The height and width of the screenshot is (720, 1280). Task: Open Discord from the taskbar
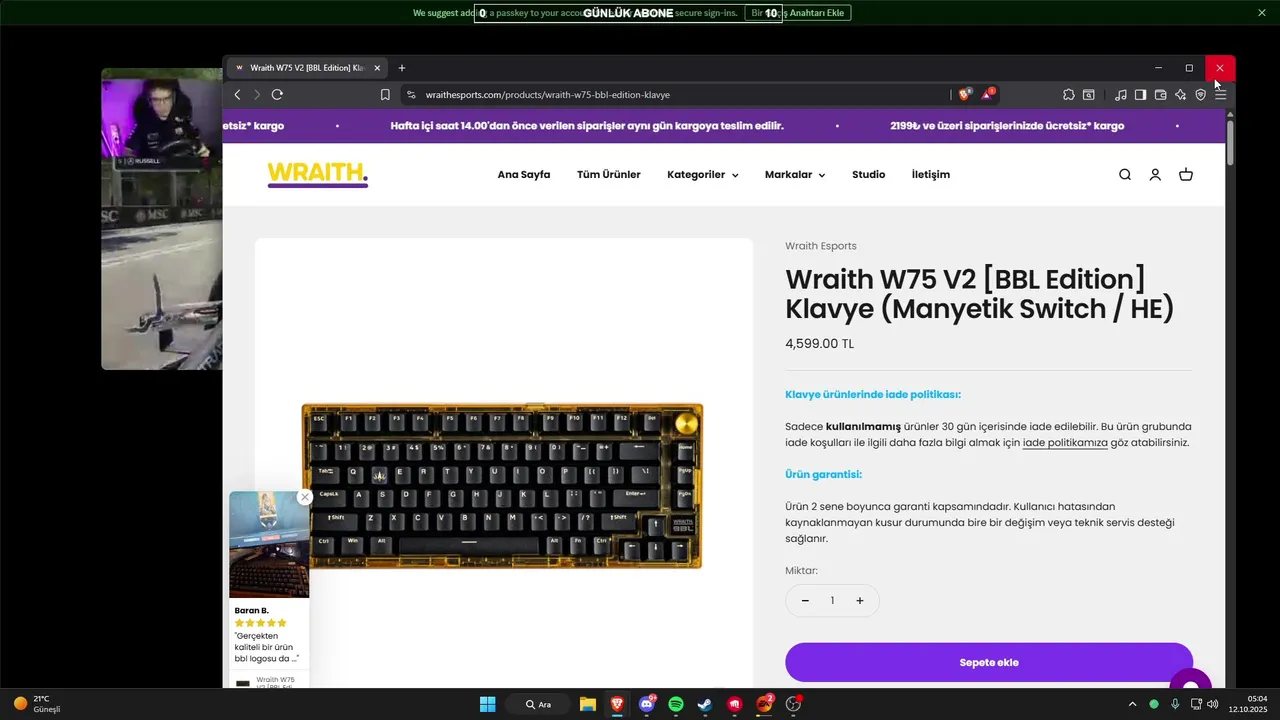click(x=647, y=704)
